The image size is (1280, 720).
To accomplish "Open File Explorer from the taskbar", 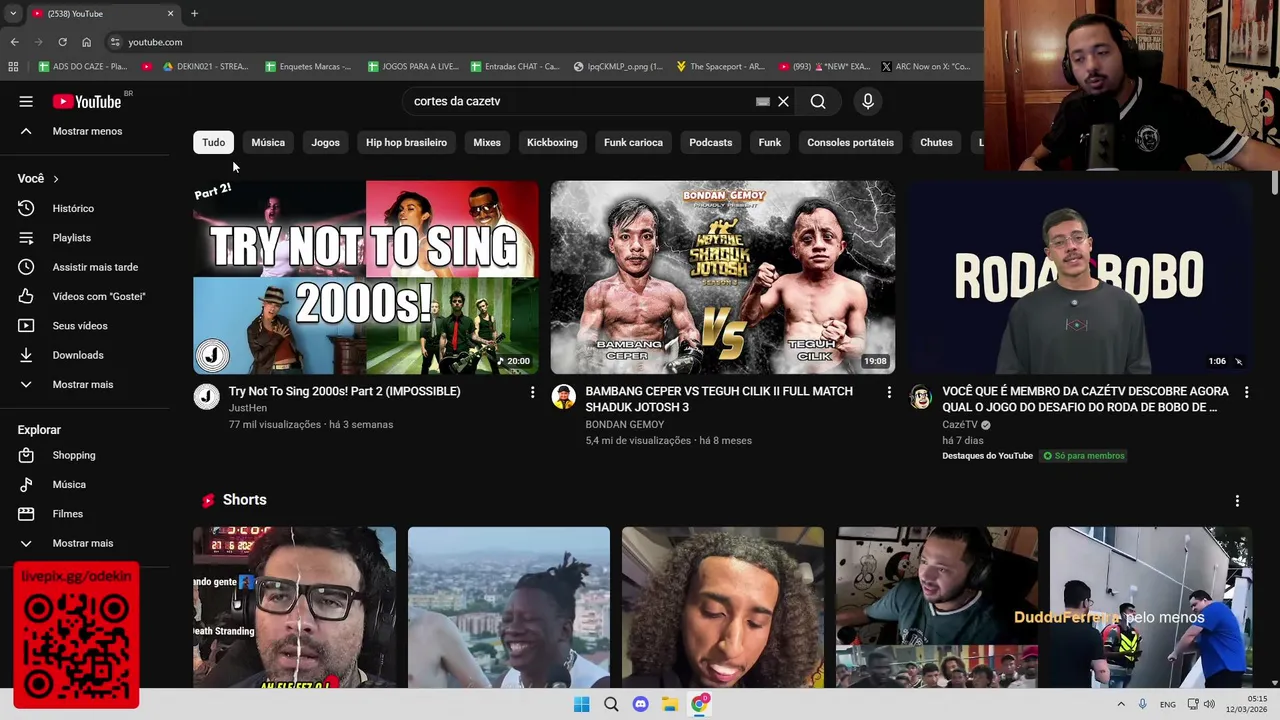I will pyautogui.click(x=670, y=704).
